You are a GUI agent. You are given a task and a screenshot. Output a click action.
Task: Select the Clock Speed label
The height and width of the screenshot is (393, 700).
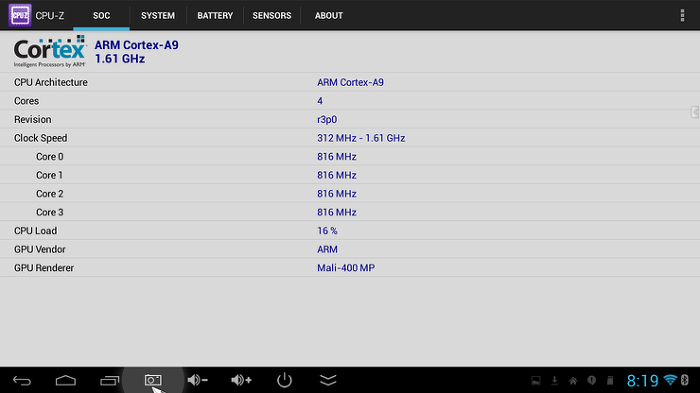pyautogui.click(x=41, y=138)
